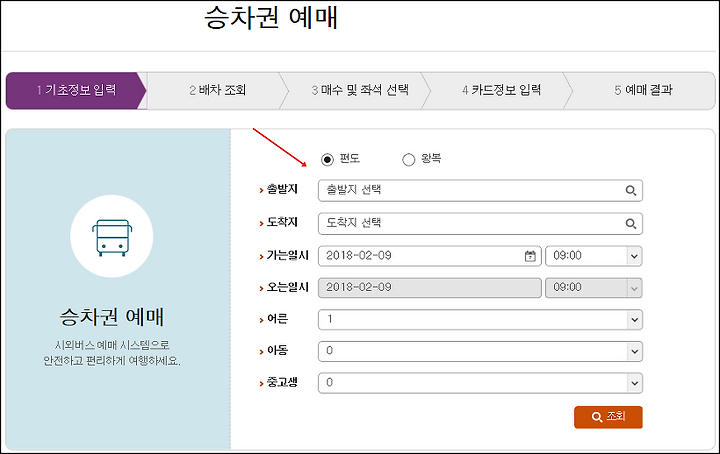Open the 오는일시 time dropdown
Image resolution: width=720 pixels, height=454 pixels.
[593, 288]
